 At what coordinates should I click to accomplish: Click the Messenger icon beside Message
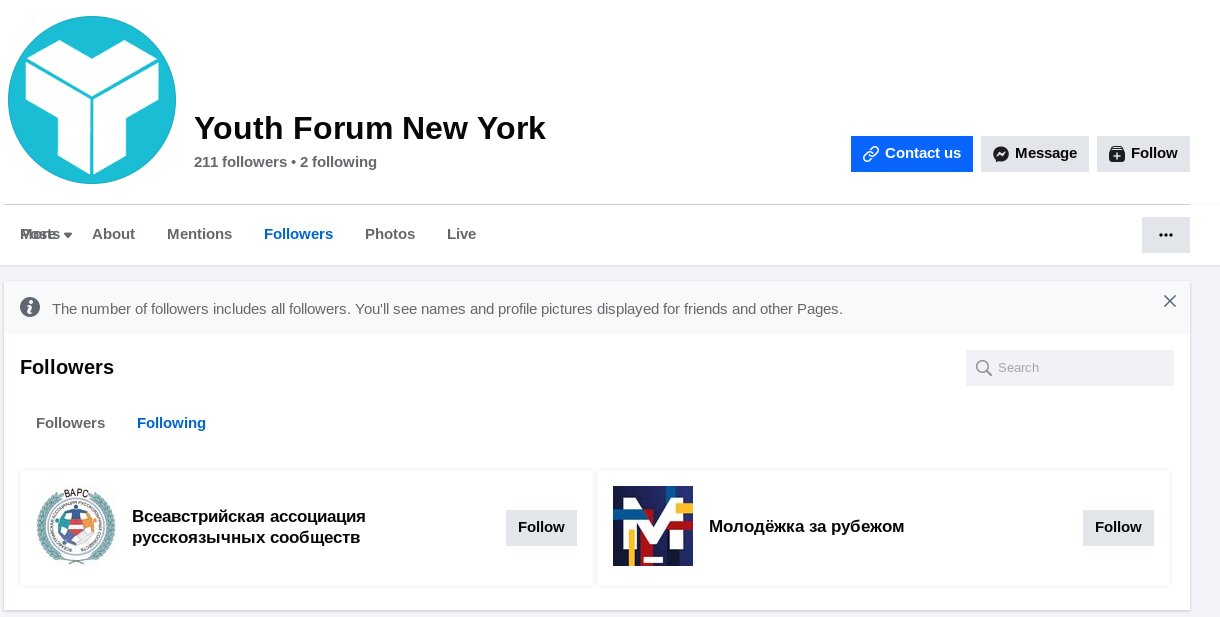(1001, 154)
